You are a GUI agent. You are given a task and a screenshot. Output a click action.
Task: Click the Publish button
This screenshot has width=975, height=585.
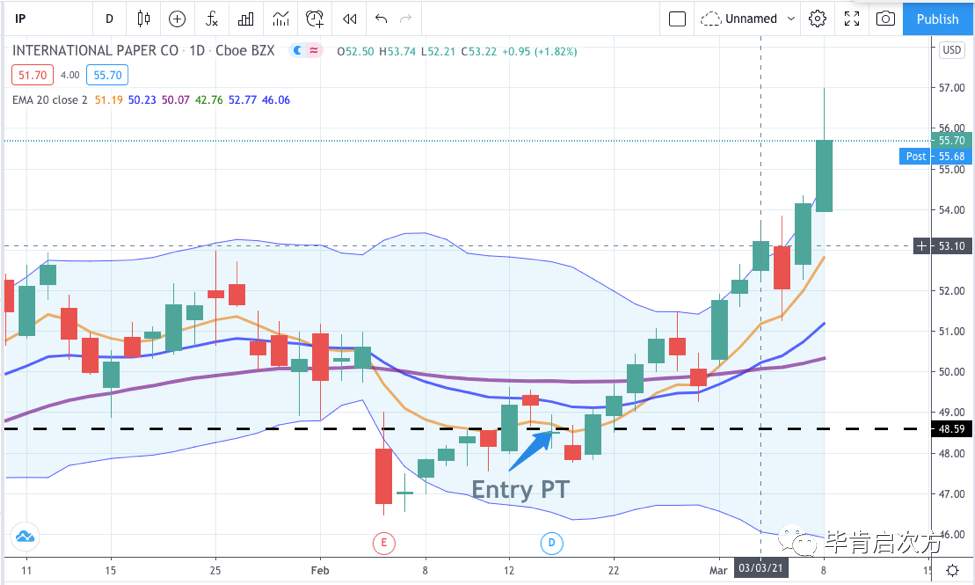(x=937, y=19)
